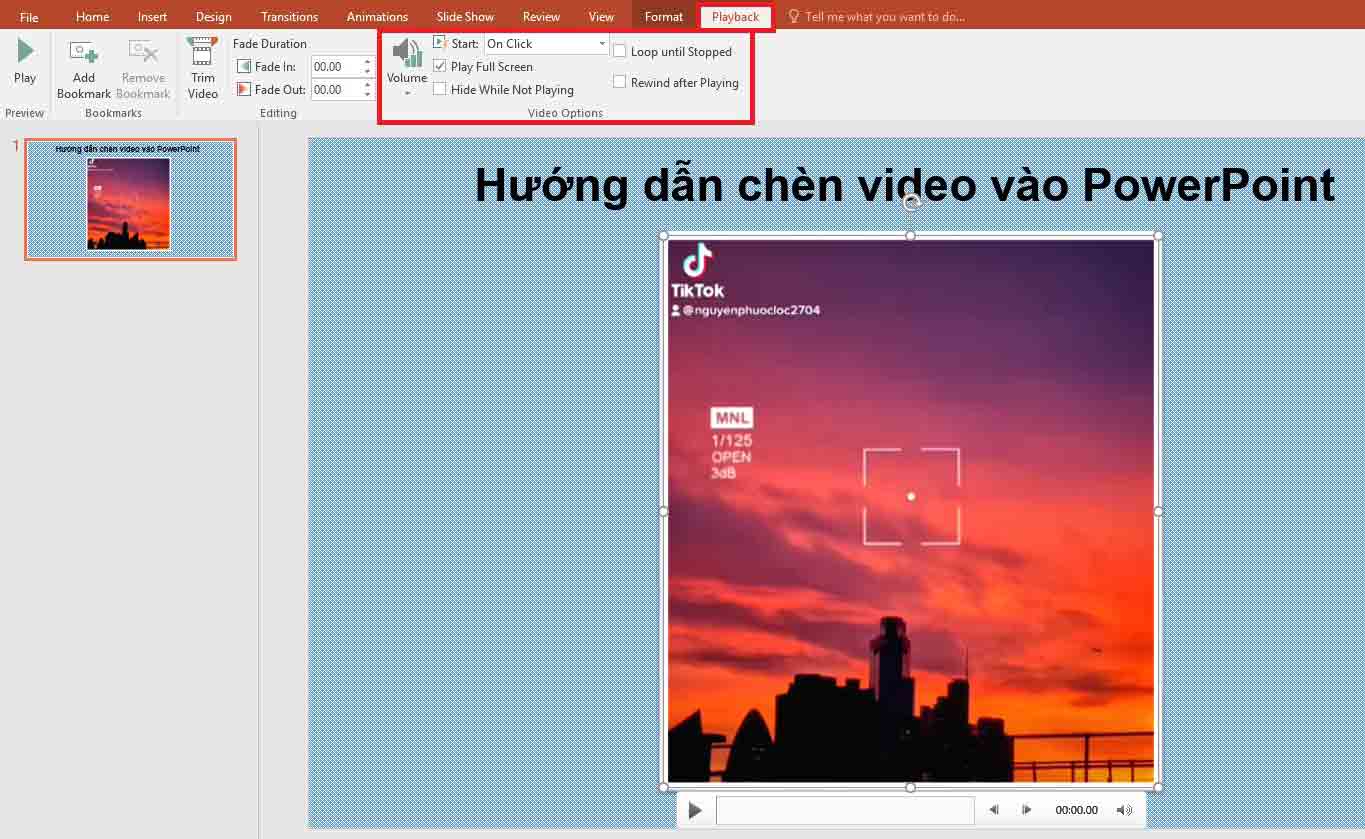Image resolution: width=1365 pixels, height=839 pixels.
Task: Open the Animations ribbon tab
Action: click(377, 16)
